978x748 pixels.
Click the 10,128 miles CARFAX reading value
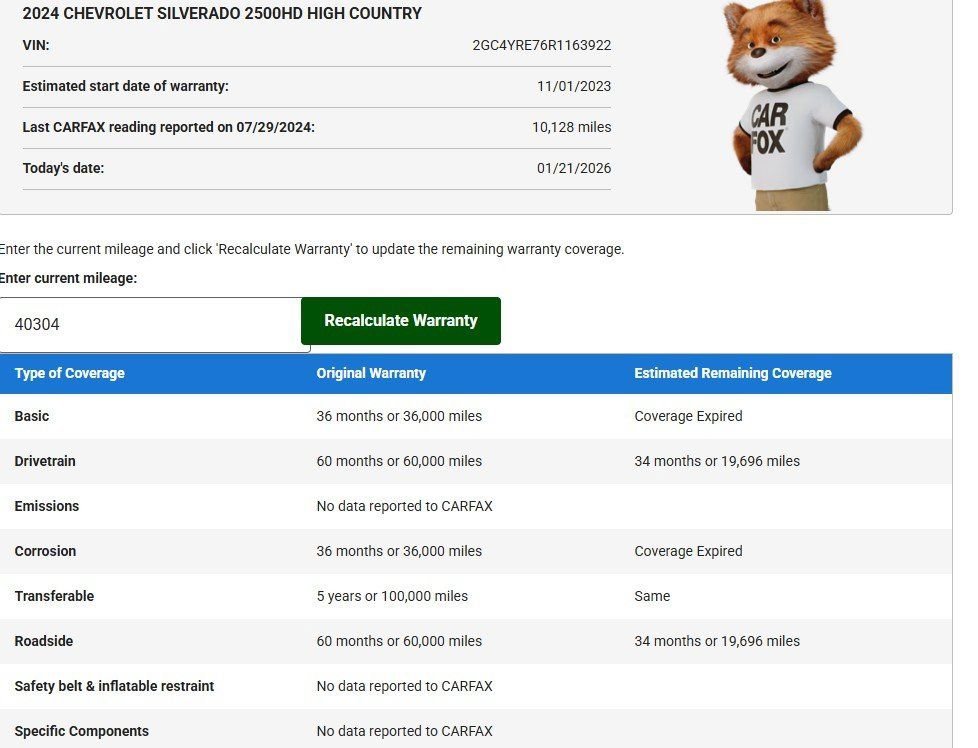[x=571, y=127]
